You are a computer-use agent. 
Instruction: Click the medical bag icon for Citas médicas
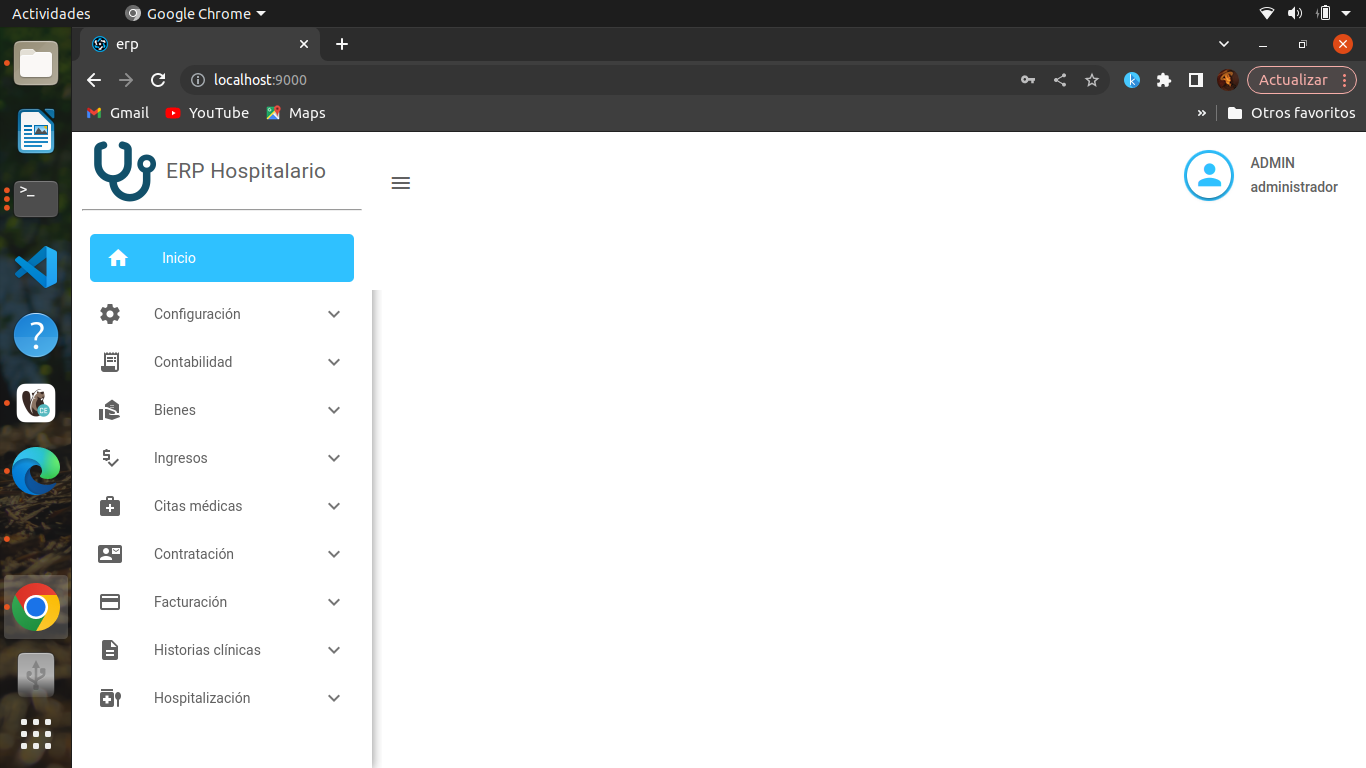(x=110, y=506)
